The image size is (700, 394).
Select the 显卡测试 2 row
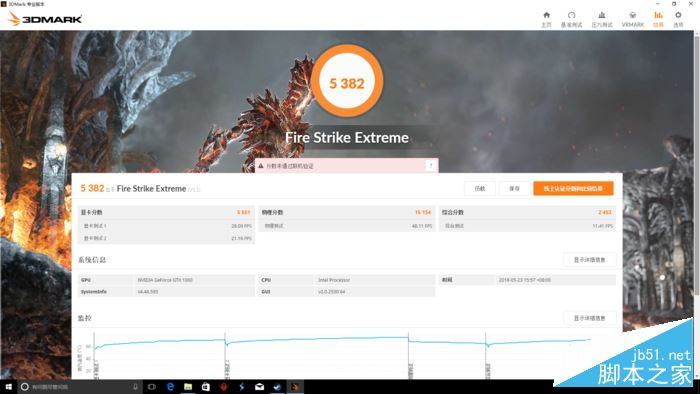coord(166,238)
